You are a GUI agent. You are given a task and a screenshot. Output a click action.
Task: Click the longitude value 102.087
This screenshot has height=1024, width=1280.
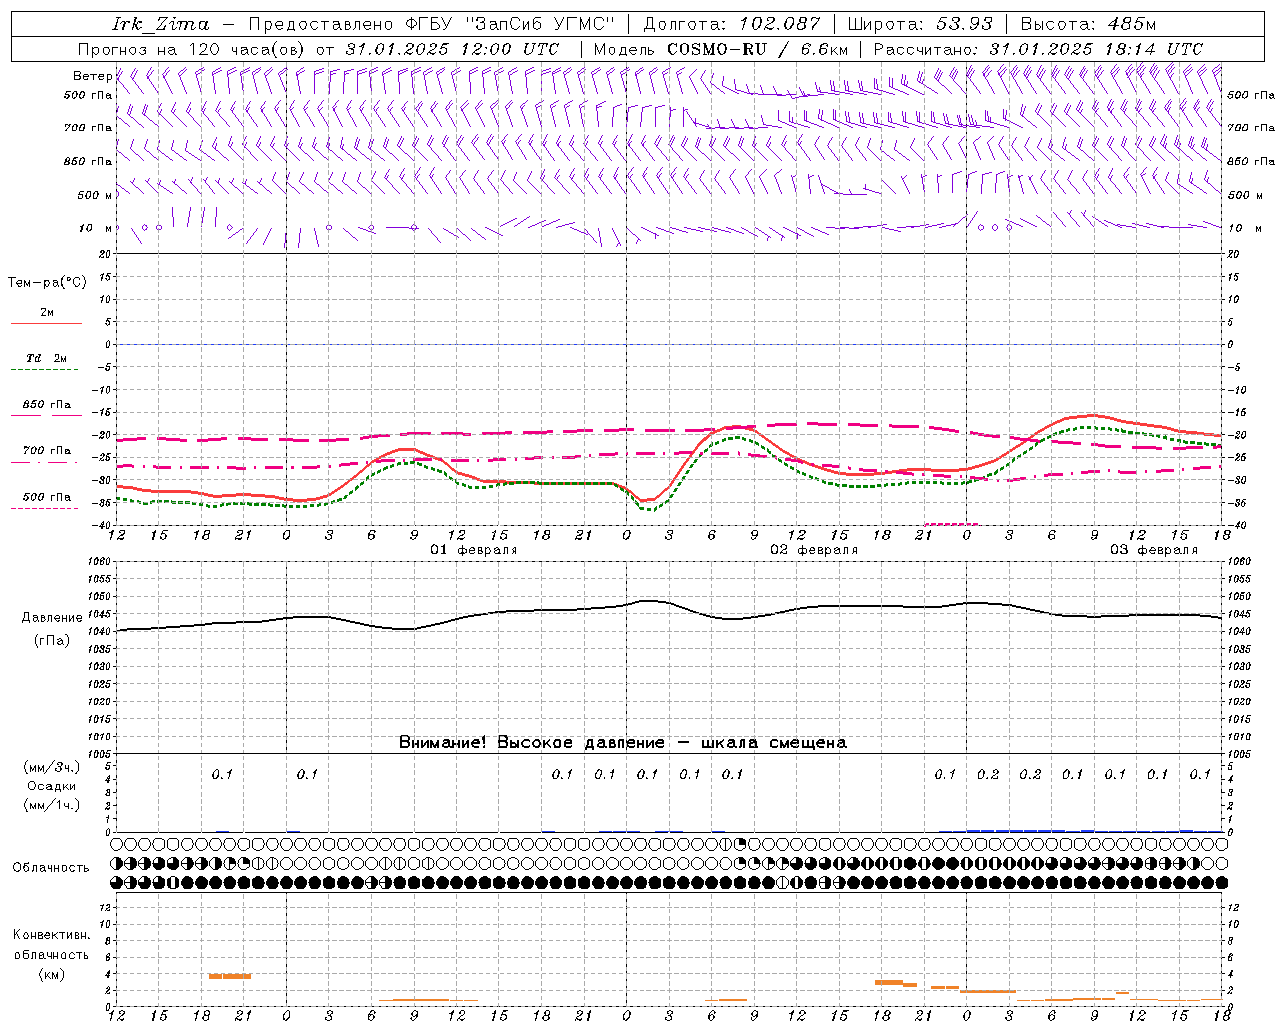pyautogui.click(x=780, y=24)
